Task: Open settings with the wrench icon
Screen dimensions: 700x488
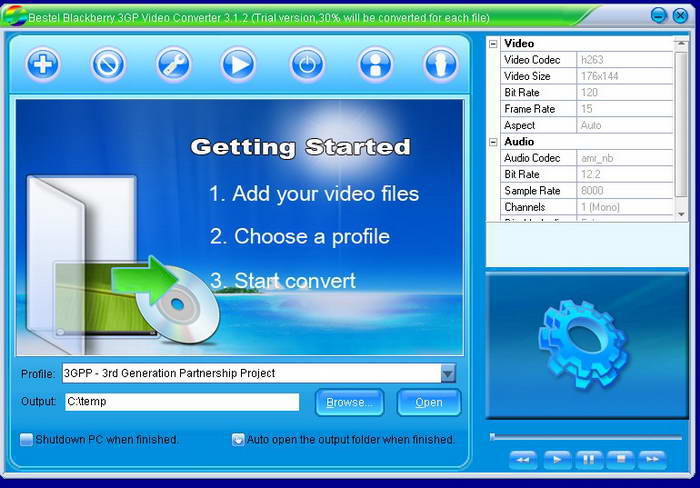Action: coord(174,64)
